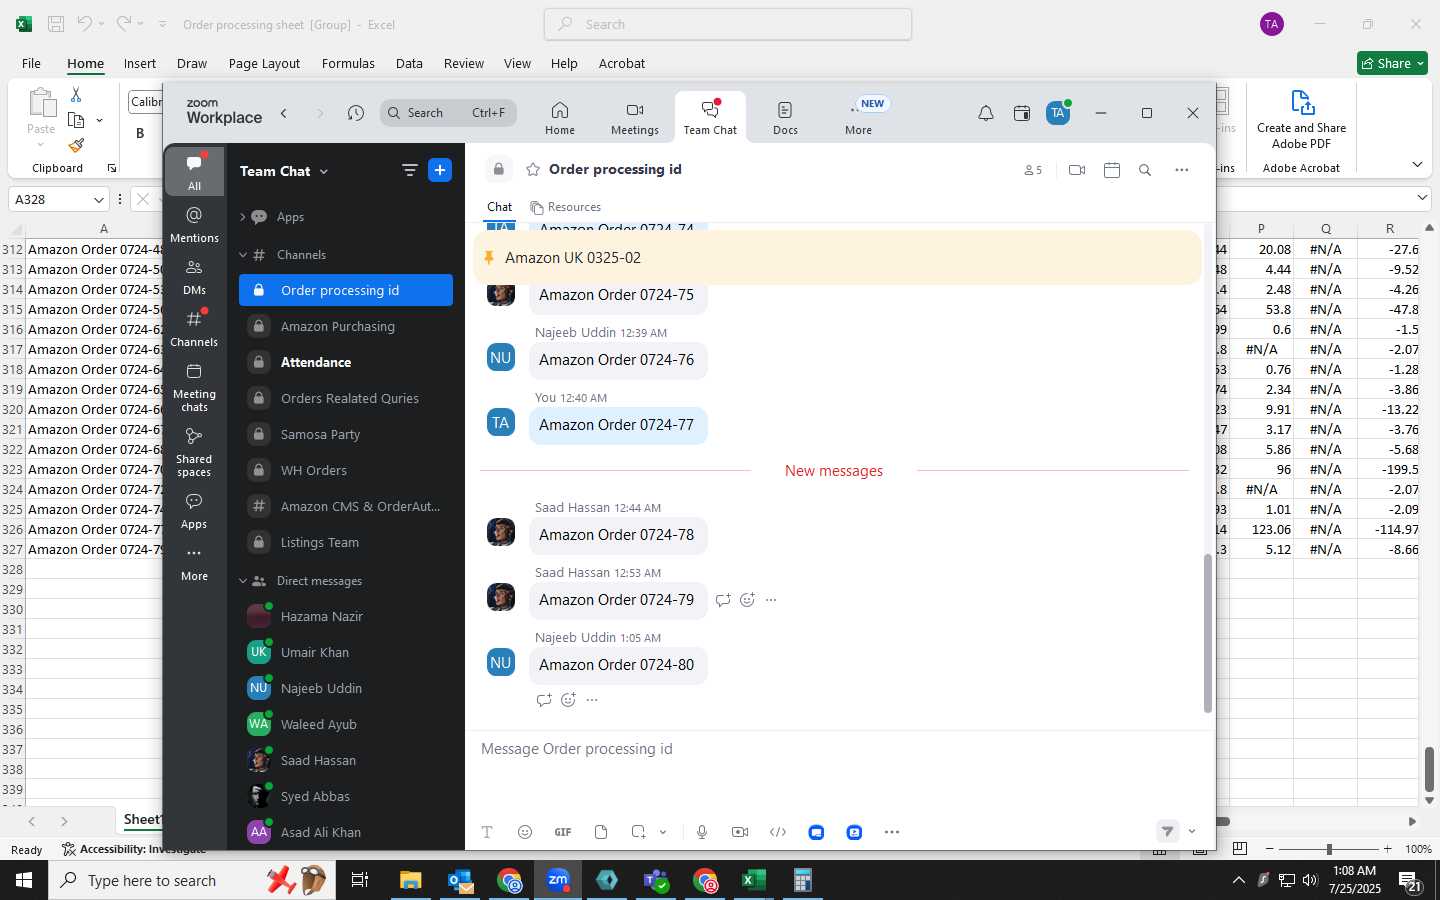
Task: Open Amazon Purchasing channel
Action: point(346,326)
